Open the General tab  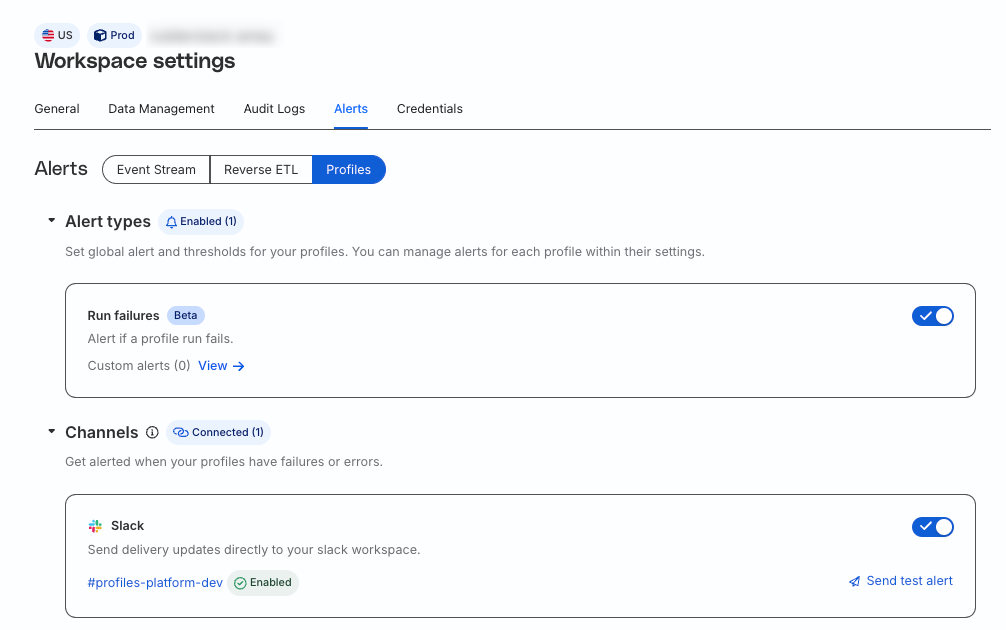click(x=57, y=108)
